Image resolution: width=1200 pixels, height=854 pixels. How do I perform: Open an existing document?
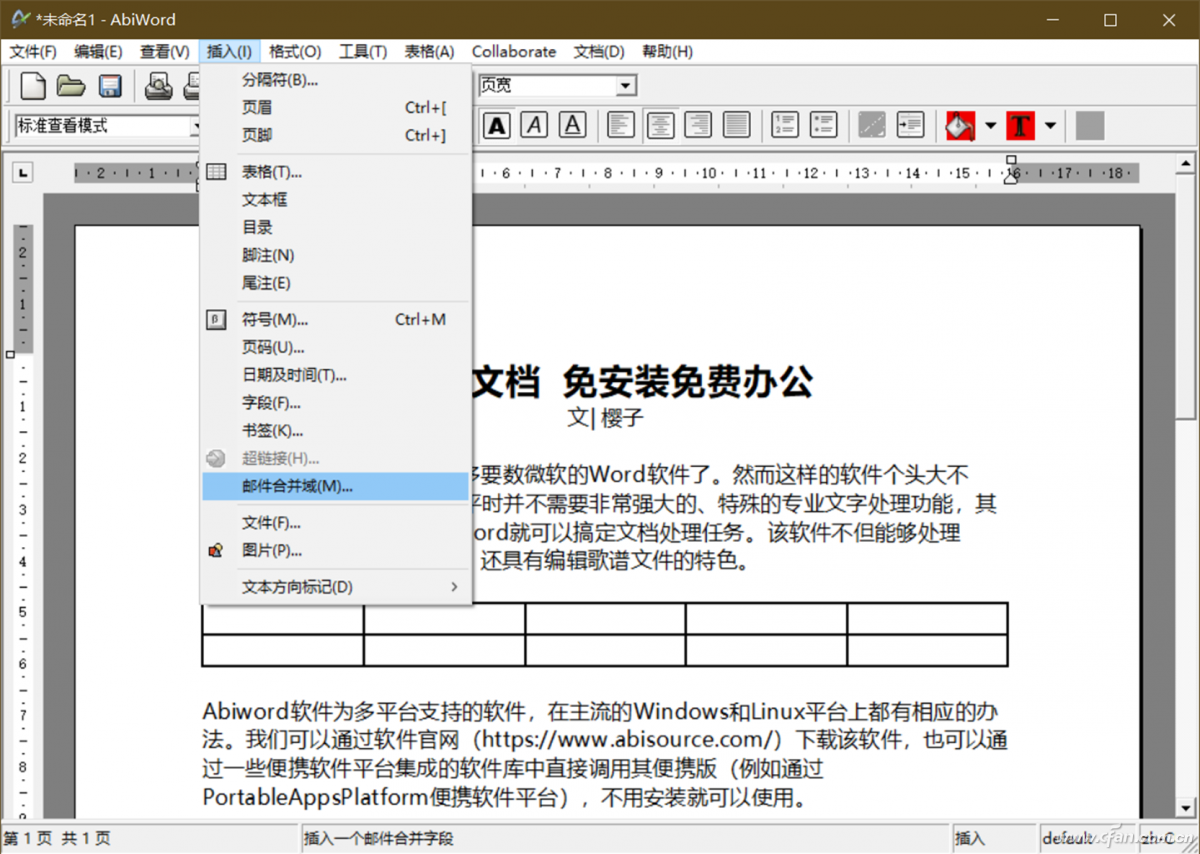[x=70, y=86]
